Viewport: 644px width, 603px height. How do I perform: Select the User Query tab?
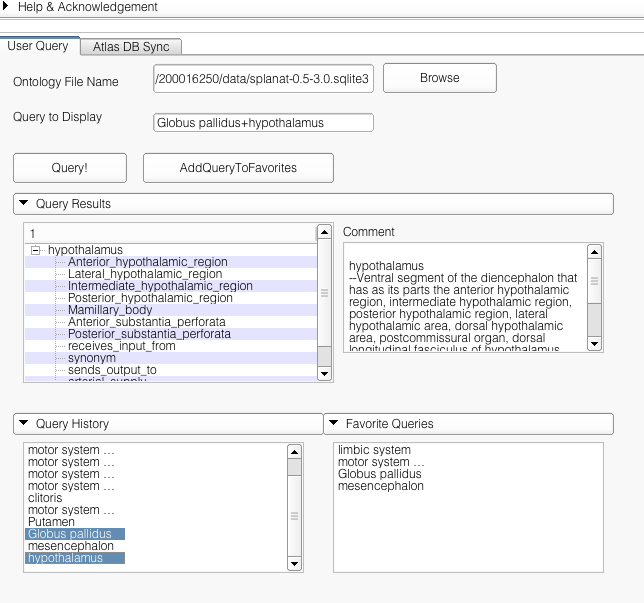click(x=38, y=46)
